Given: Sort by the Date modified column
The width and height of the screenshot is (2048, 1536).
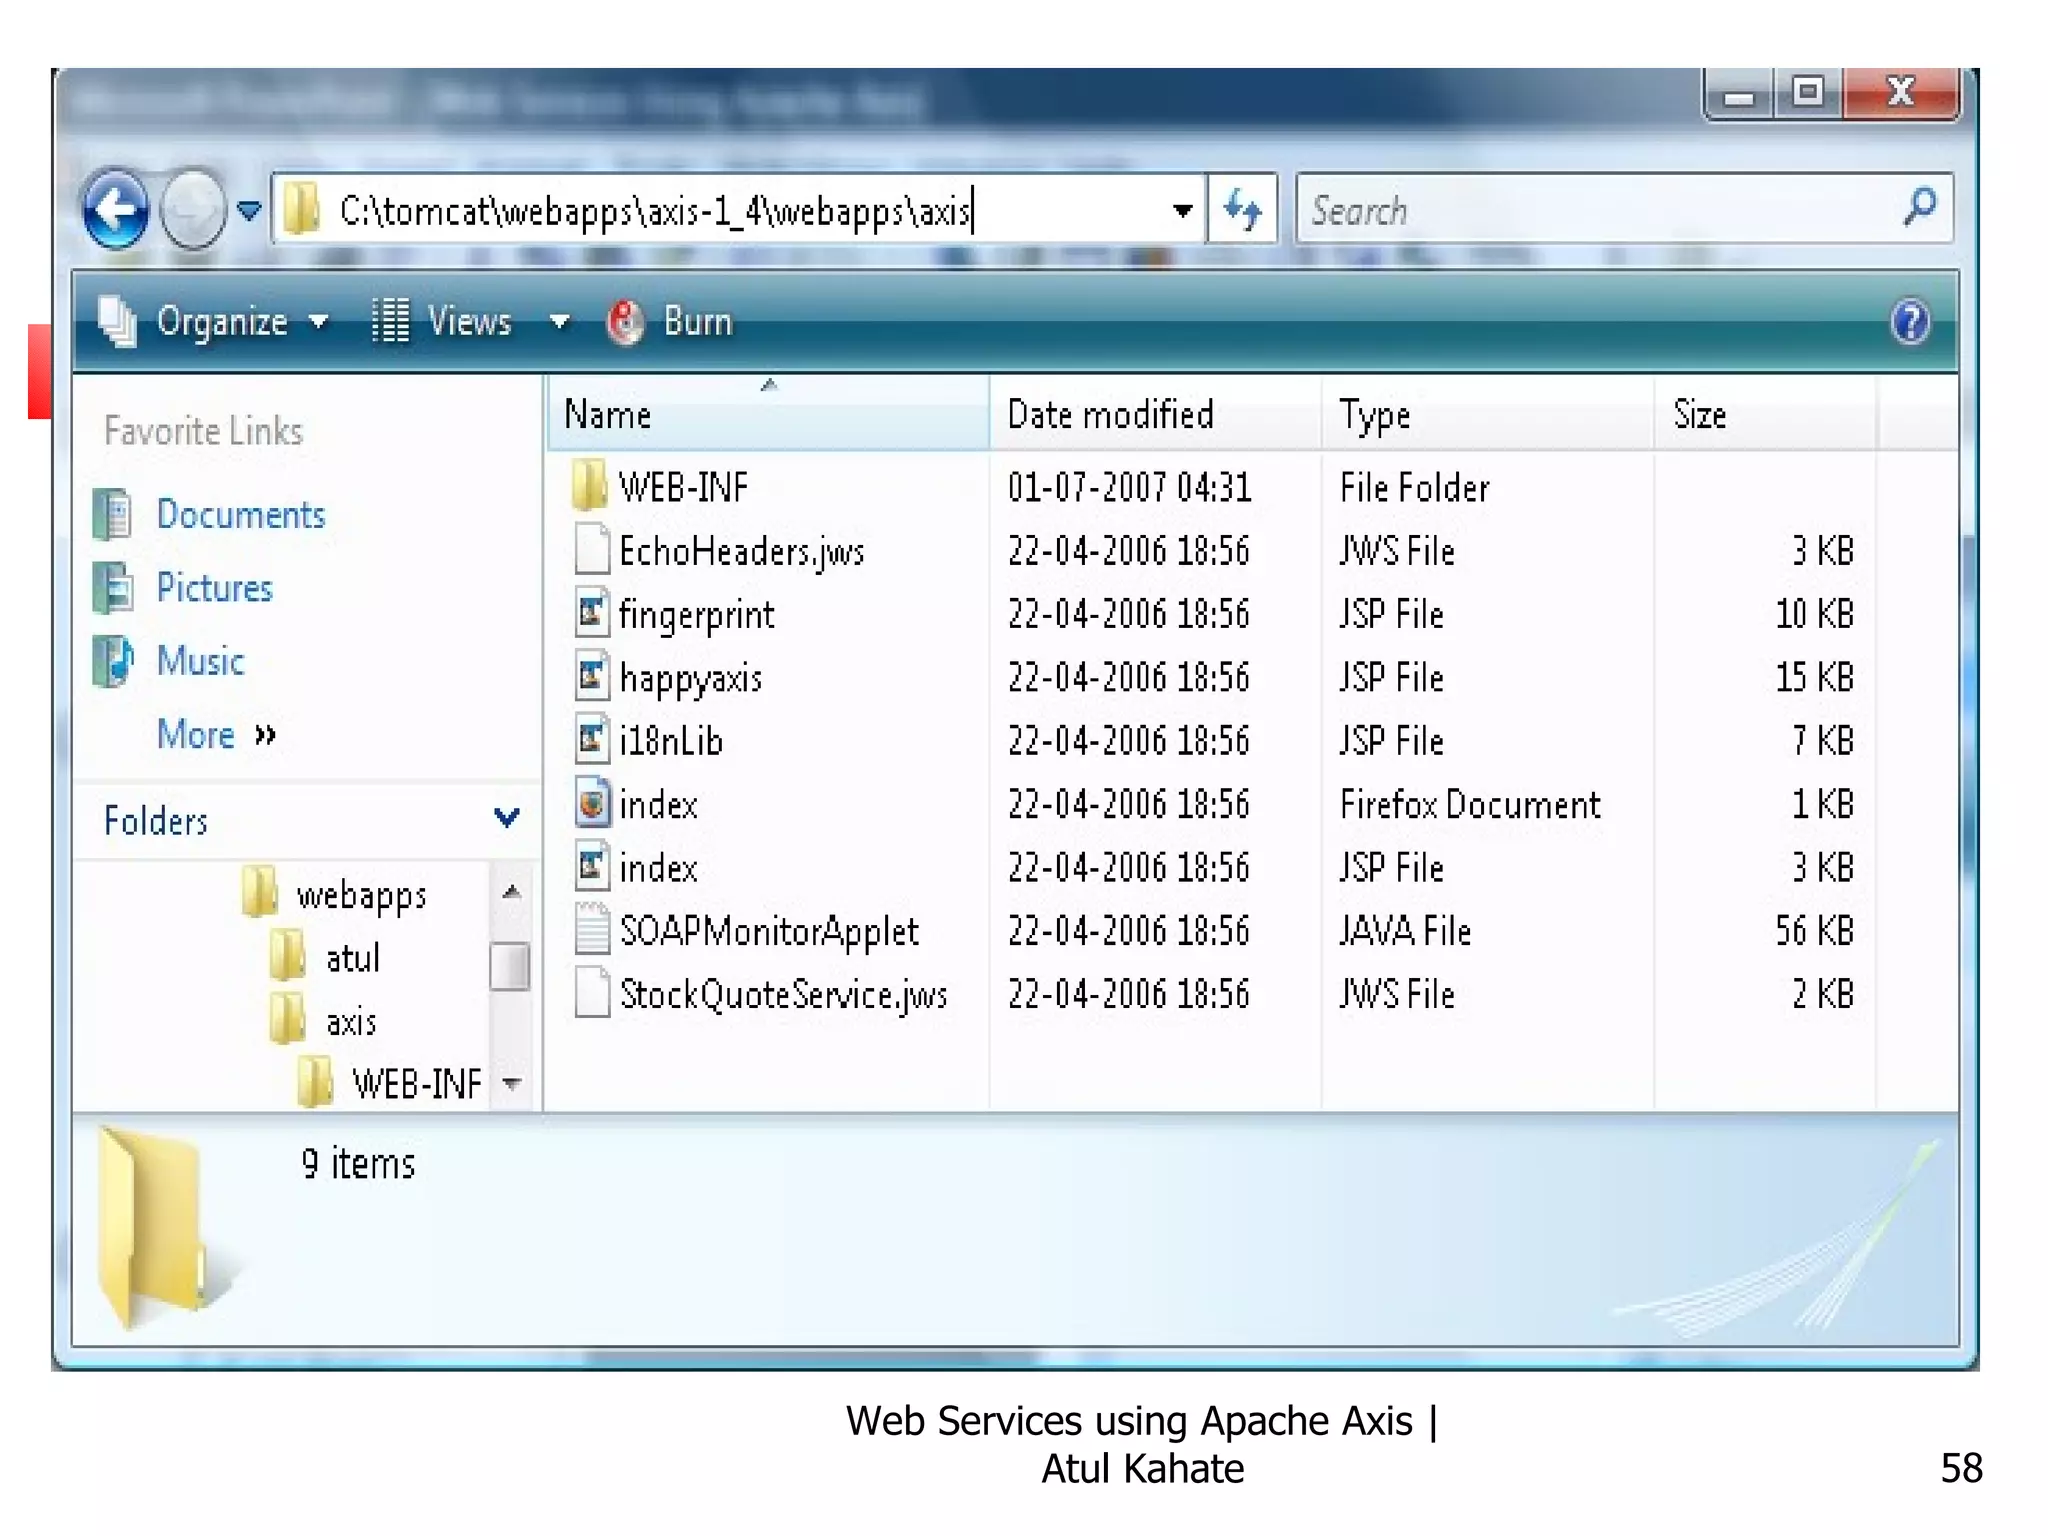Looking at the screenshot, I should tap(1155, 414).
